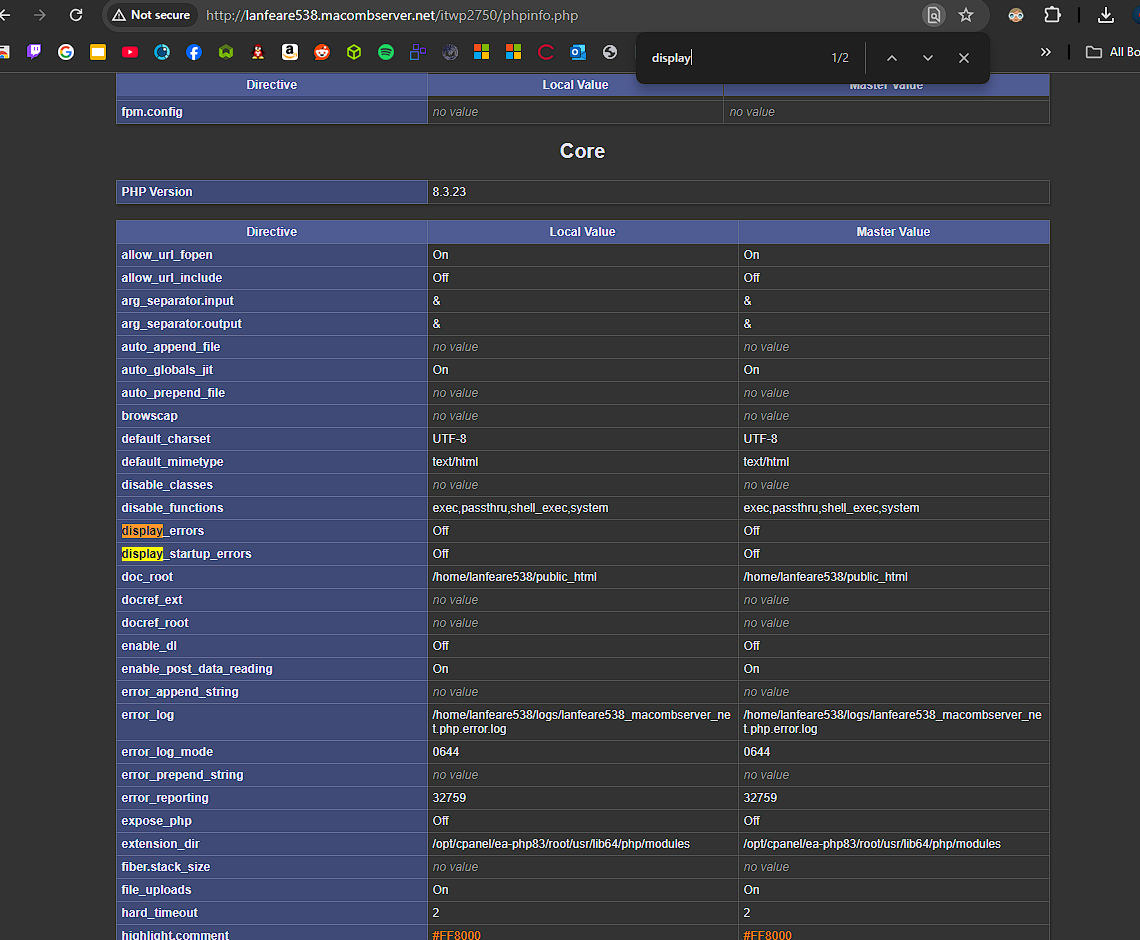Bookmark this page with the star icon

point(966,15)
